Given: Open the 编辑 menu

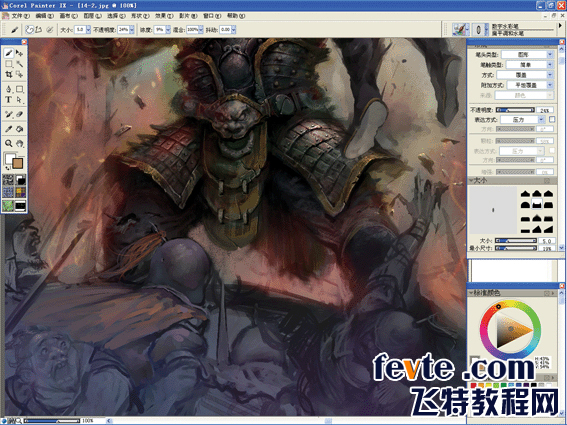Looking at the screenshot, I should 44,16.
